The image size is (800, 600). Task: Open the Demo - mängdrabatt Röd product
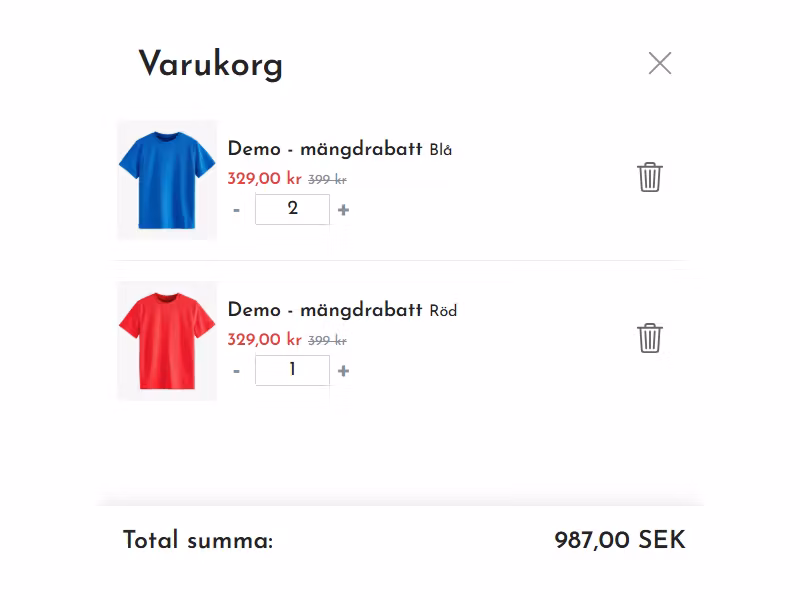point(340,311)
